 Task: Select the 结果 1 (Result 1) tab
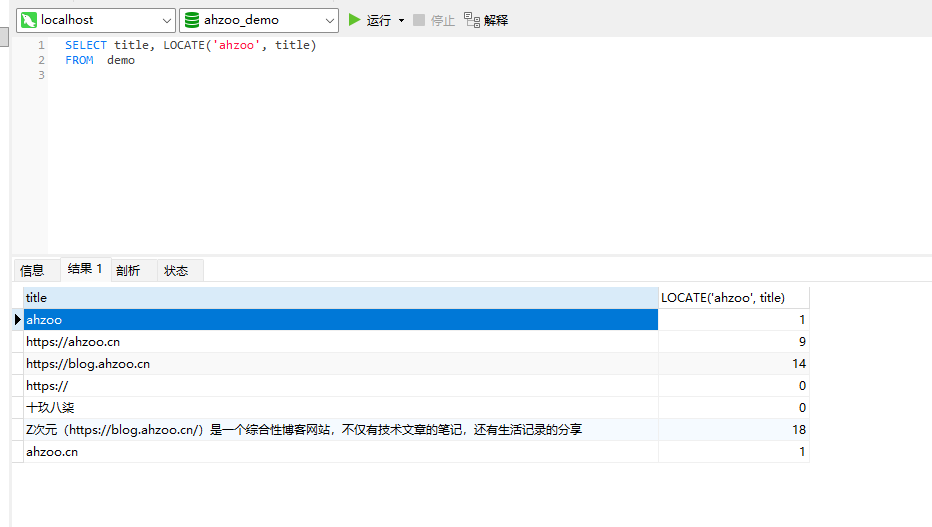point(85,269)
